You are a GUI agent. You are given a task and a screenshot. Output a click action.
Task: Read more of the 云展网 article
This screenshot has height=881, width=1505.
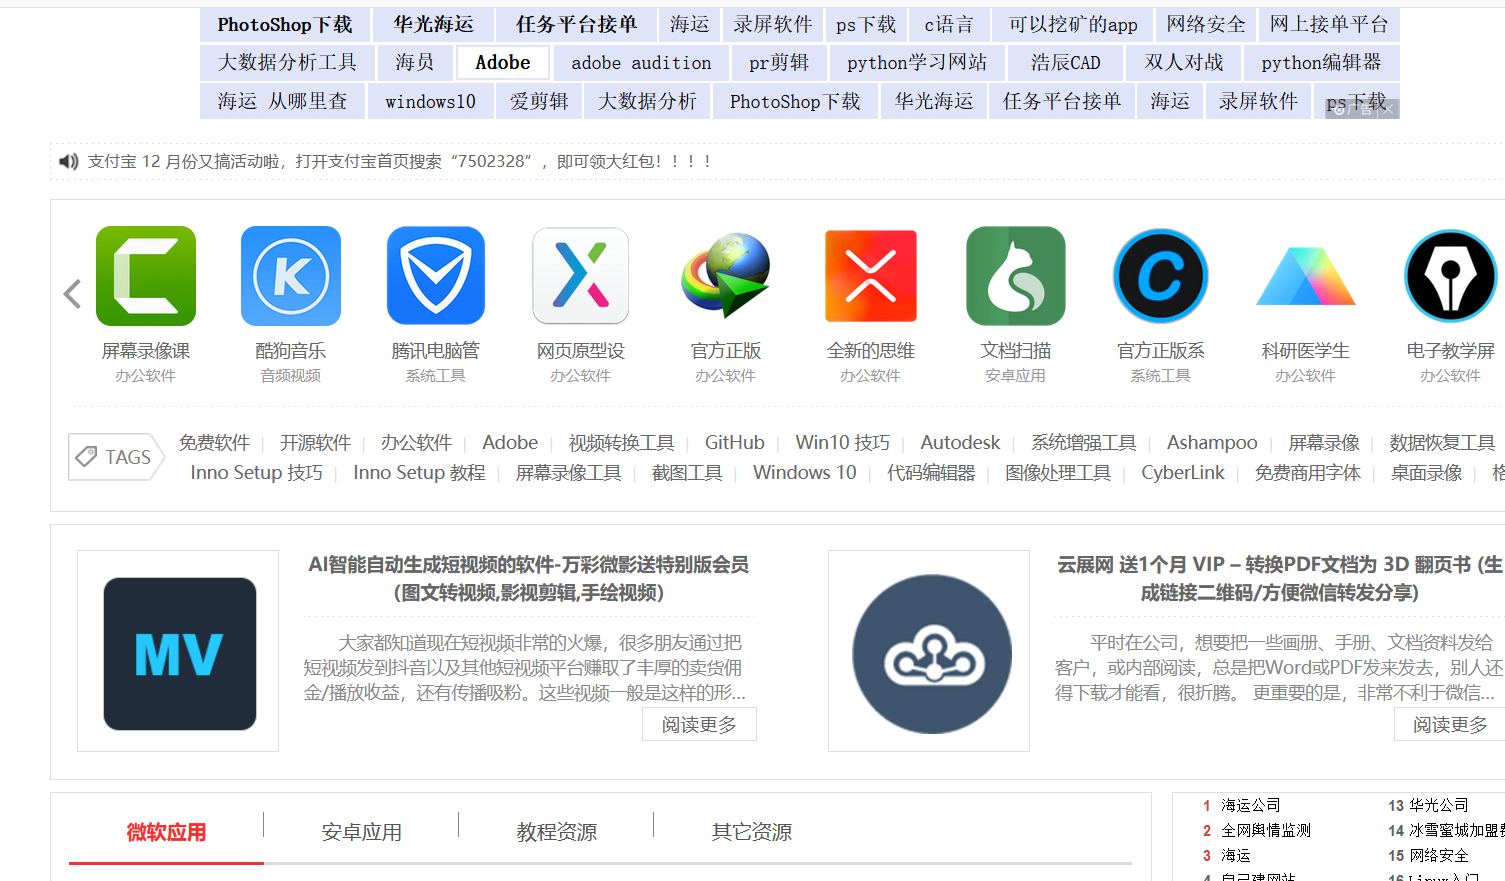tap(1450, 724)
